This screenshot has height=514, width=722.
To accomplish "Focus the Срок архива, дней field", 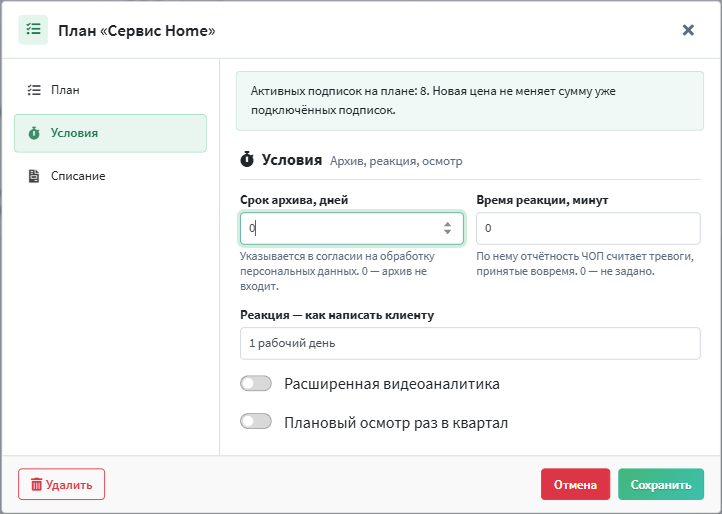I will (x=352, y=228).
